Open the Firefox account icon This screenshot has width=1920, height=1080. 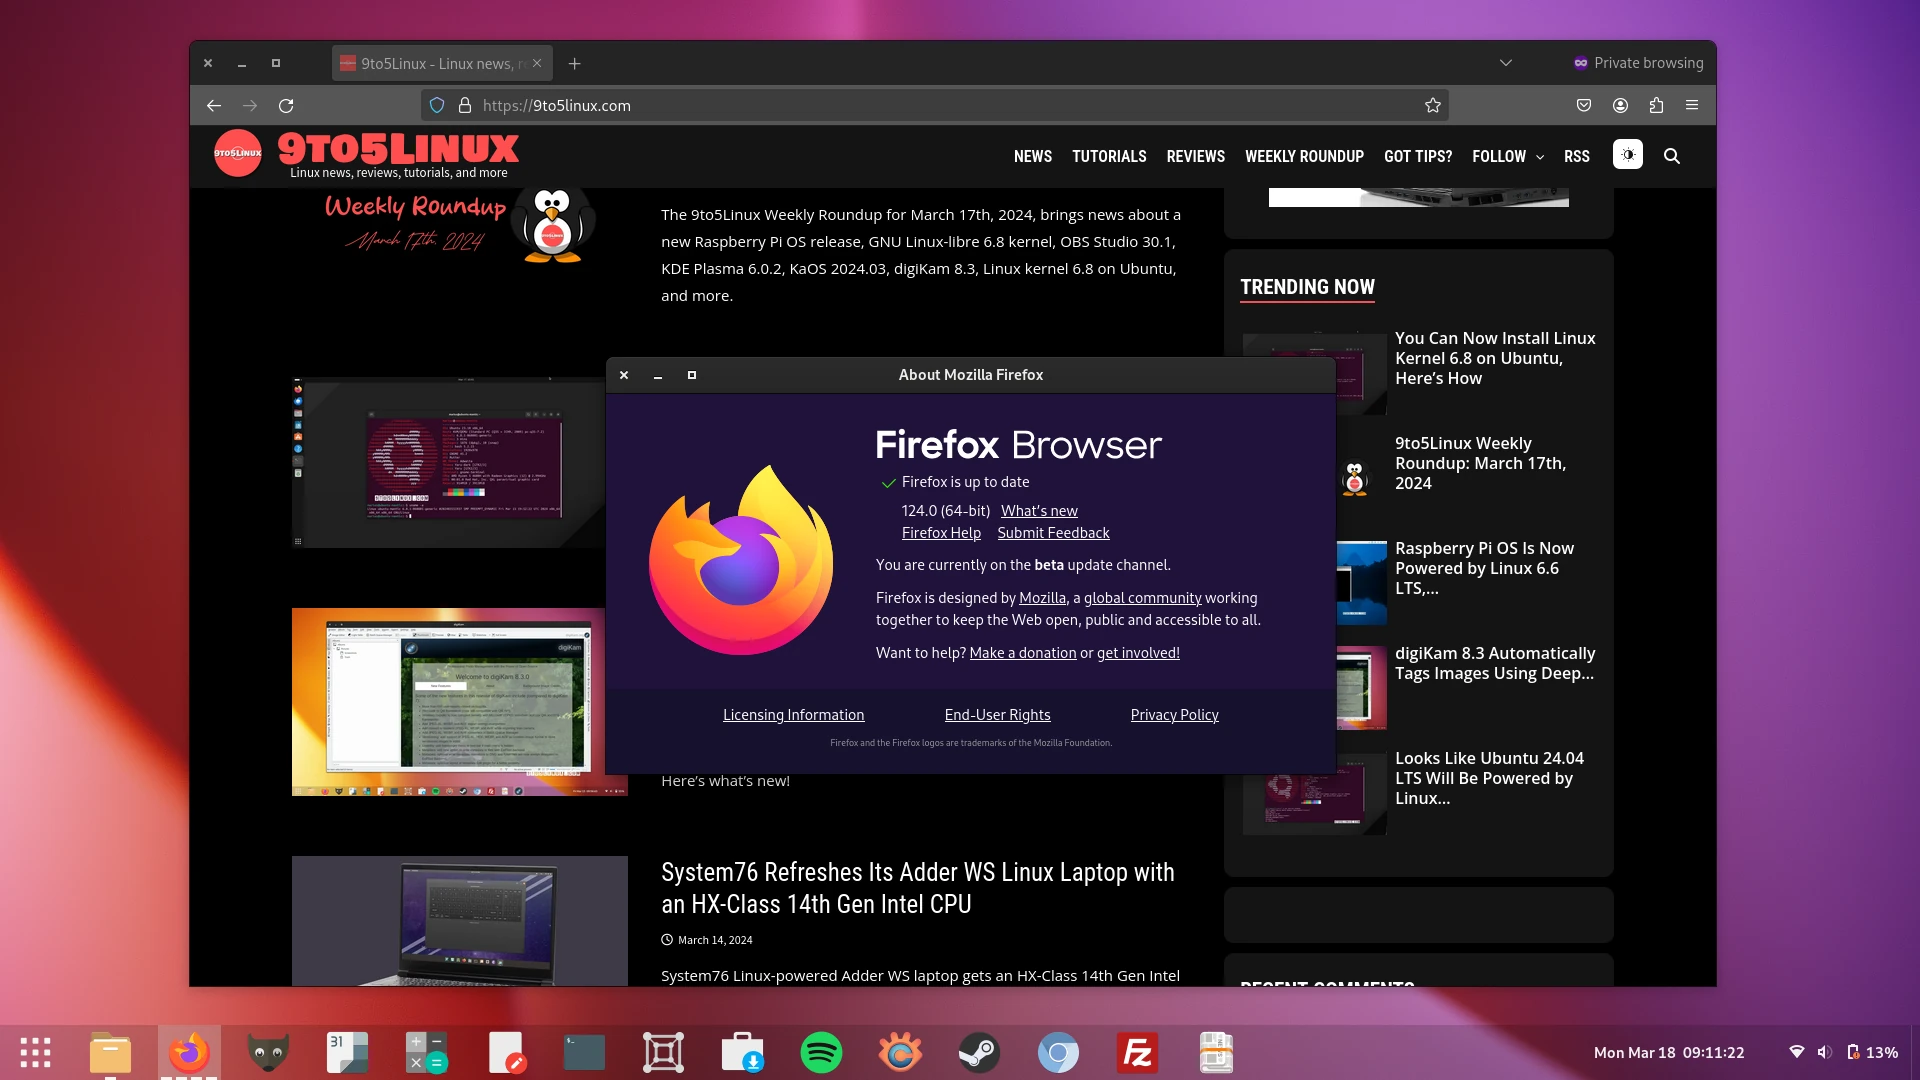click(x=1621, y=105)
